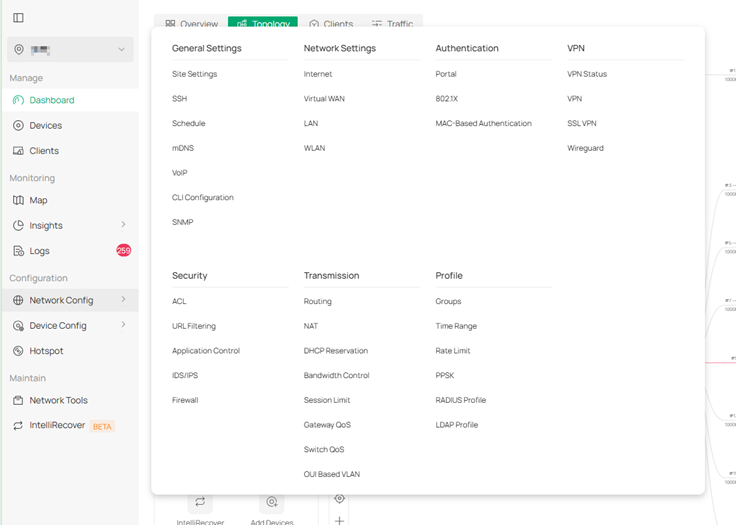Expand the Device Config chevron
The image size is (736, 525).
(123, 325)
